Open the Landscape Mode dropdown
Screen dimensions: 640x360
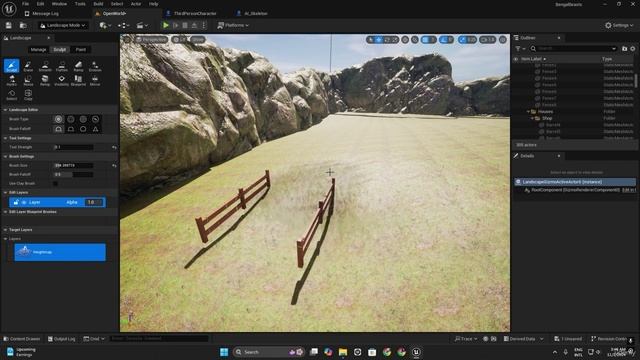[x=63, y=25]
